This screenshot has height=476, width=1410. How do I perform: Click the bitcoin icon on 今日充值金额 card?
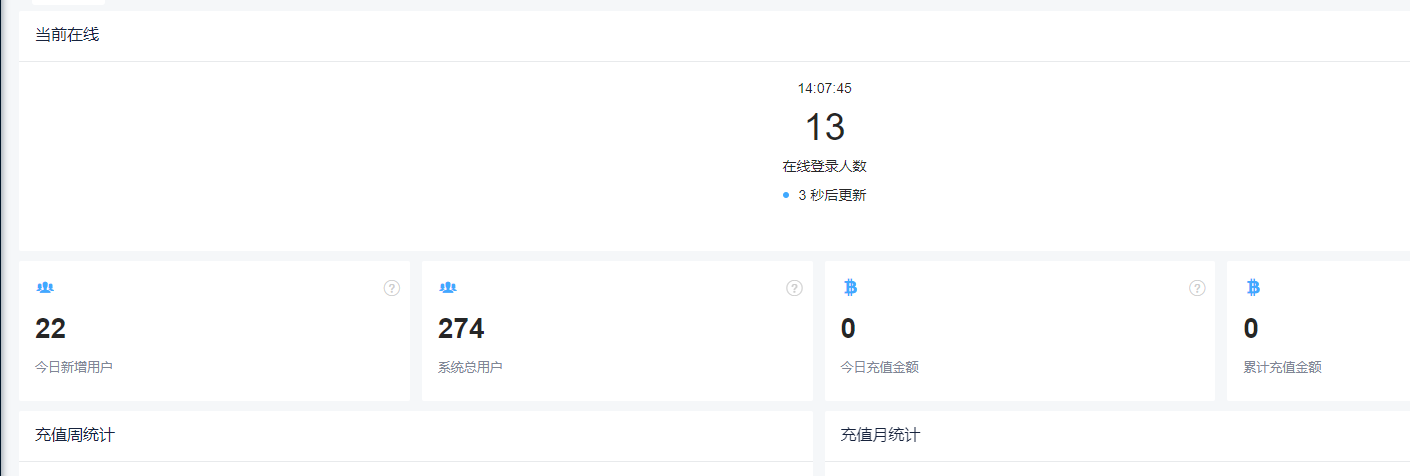pos(851,288)
